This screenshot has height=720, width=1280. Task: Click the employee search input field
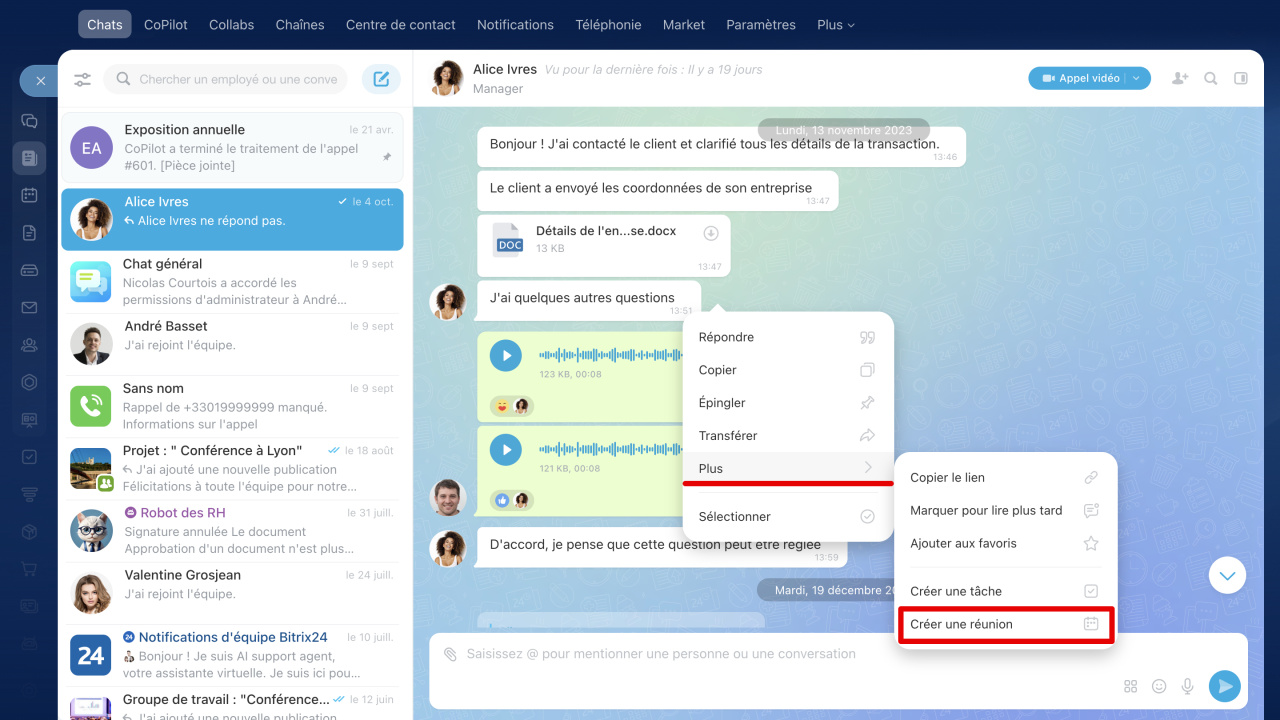238,79
